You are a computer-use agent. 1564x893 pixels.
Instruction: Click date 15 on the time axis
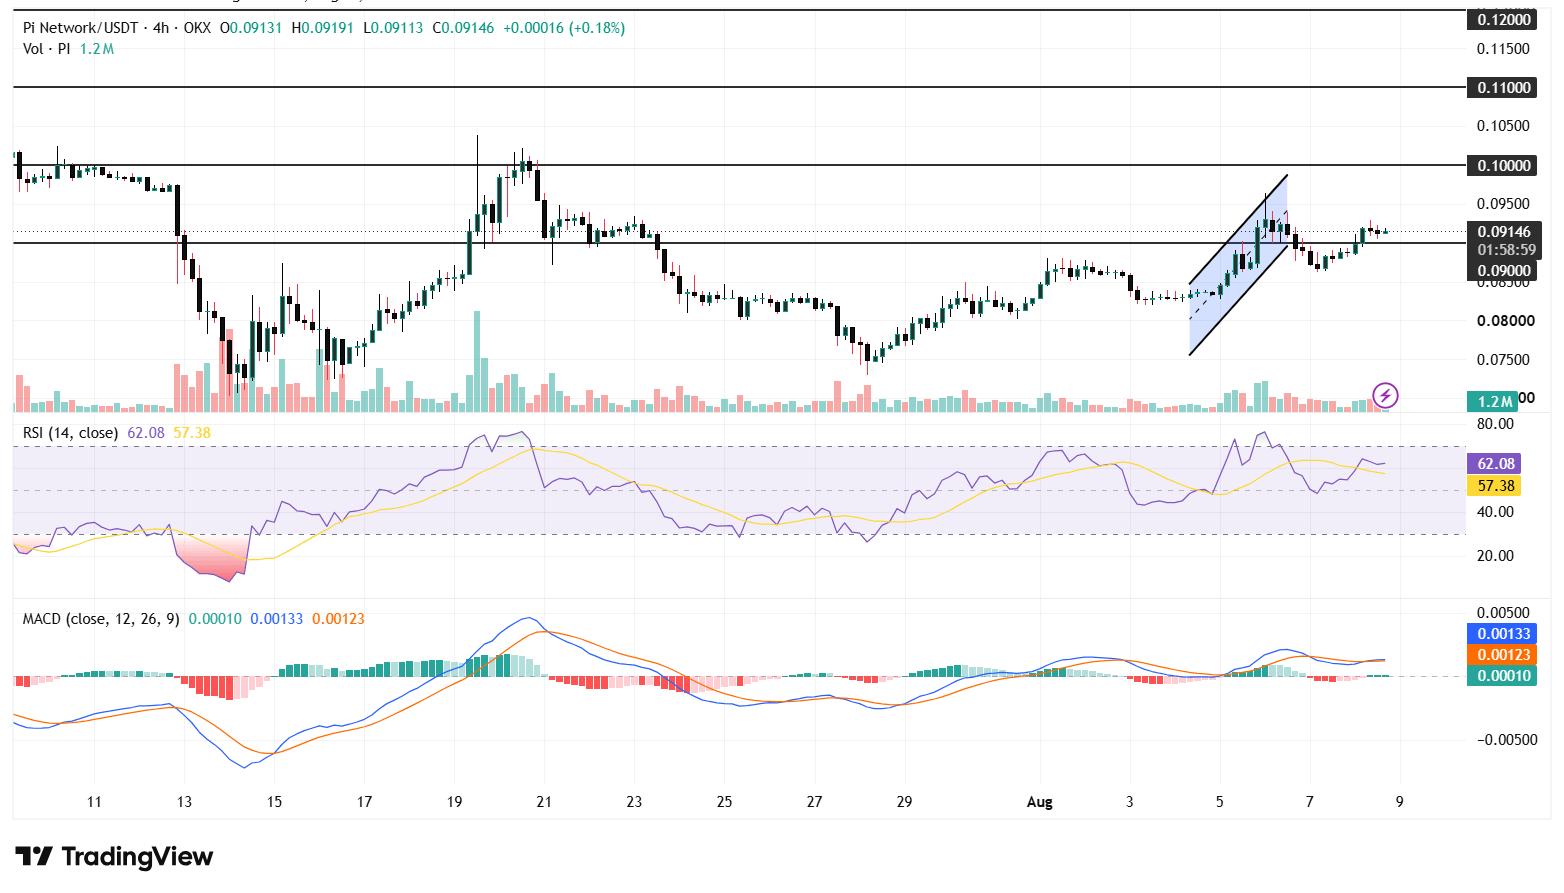point(274,802)
